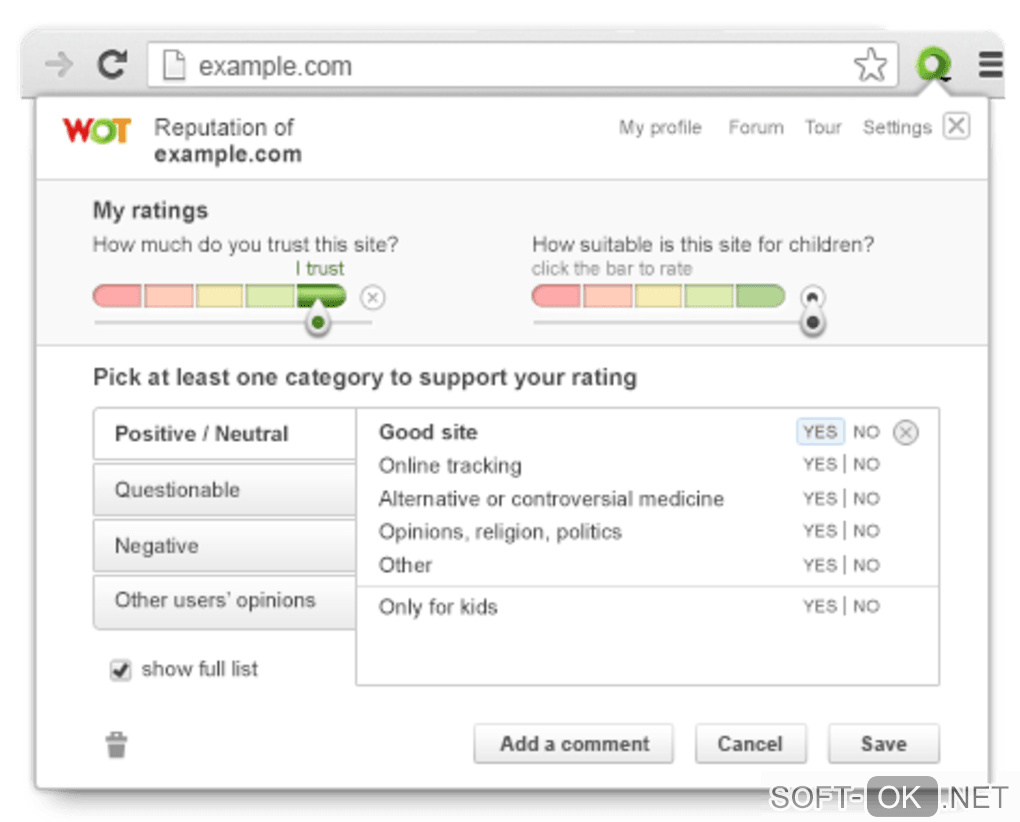Select YES for Opinions, religion, politics

[x=819, y=531]
